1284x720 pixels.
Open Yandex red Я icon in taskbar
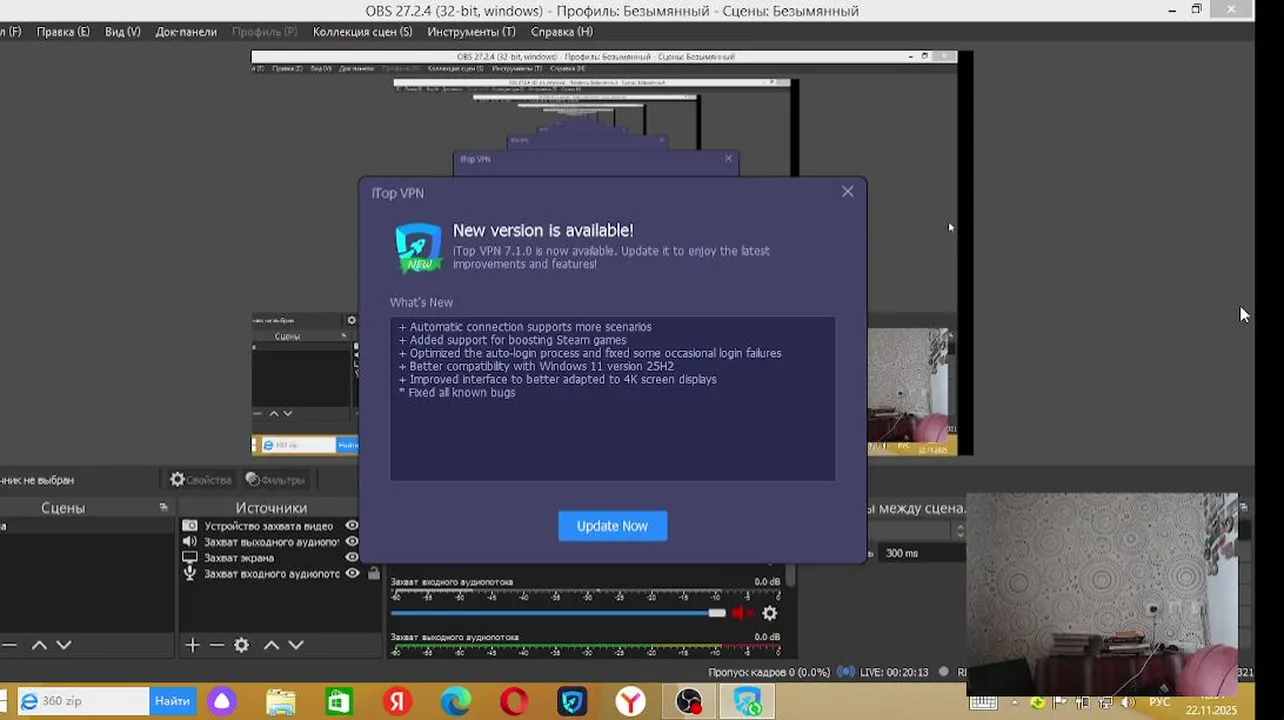pos(397,702)
